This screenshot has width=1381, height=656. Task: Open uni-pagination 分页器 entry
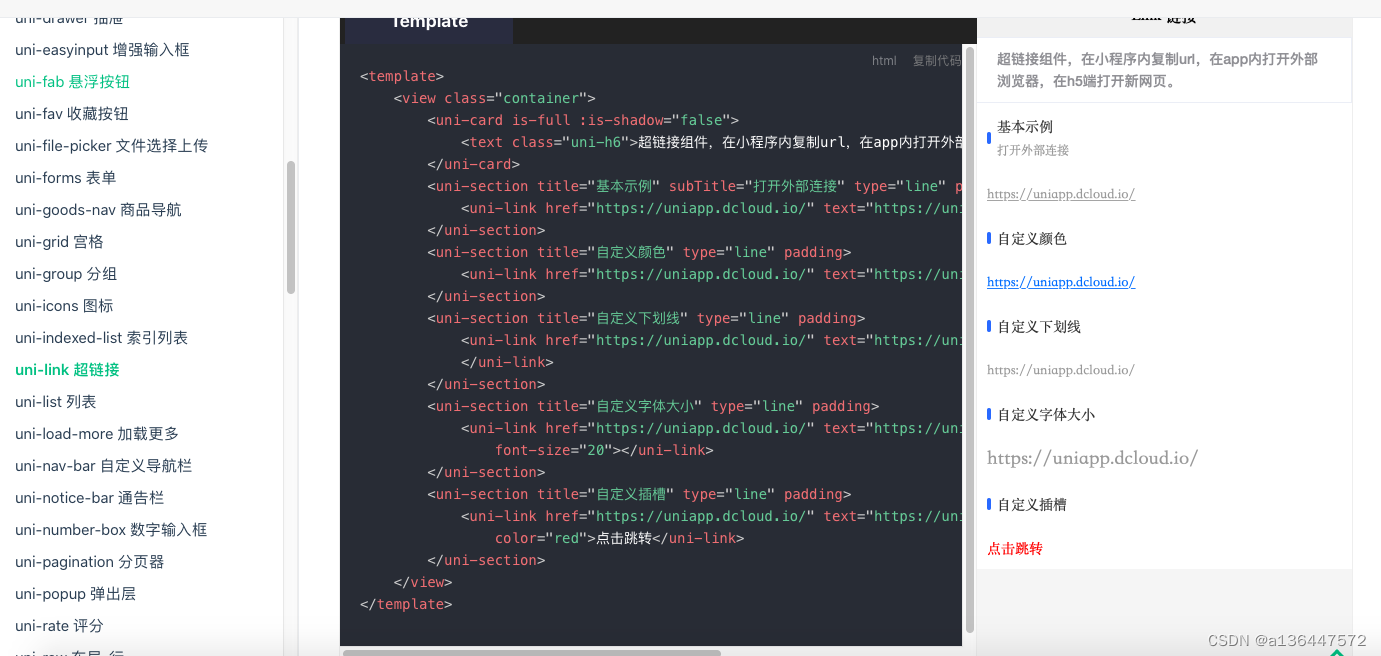89,562
